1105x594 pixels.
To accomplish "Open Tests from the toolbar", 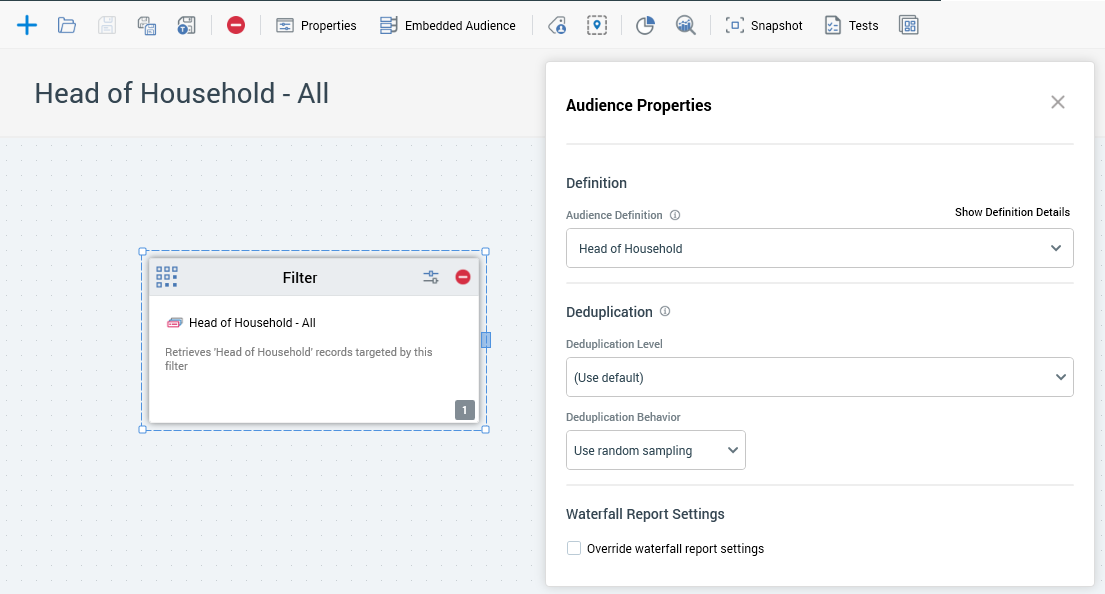I will pos(851,25).
